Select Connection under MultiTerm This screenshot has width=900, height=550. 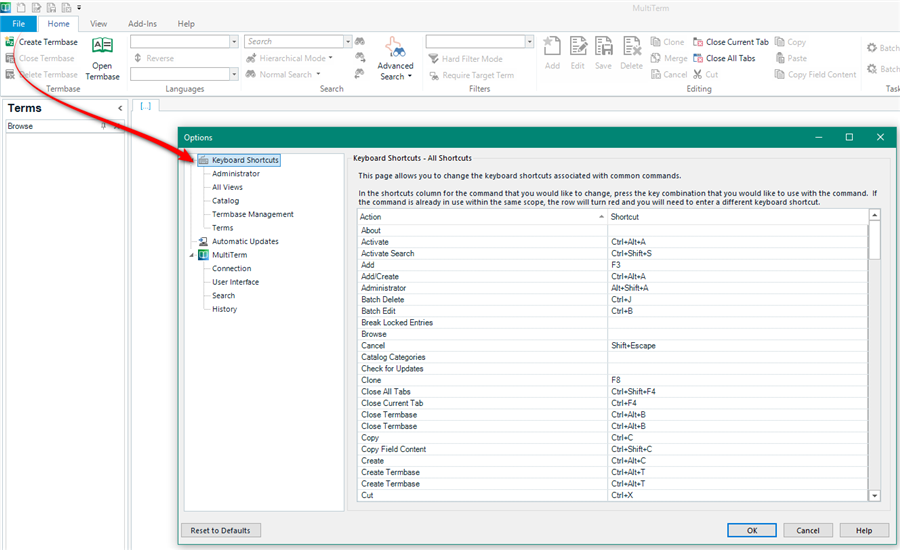point(231,268)
